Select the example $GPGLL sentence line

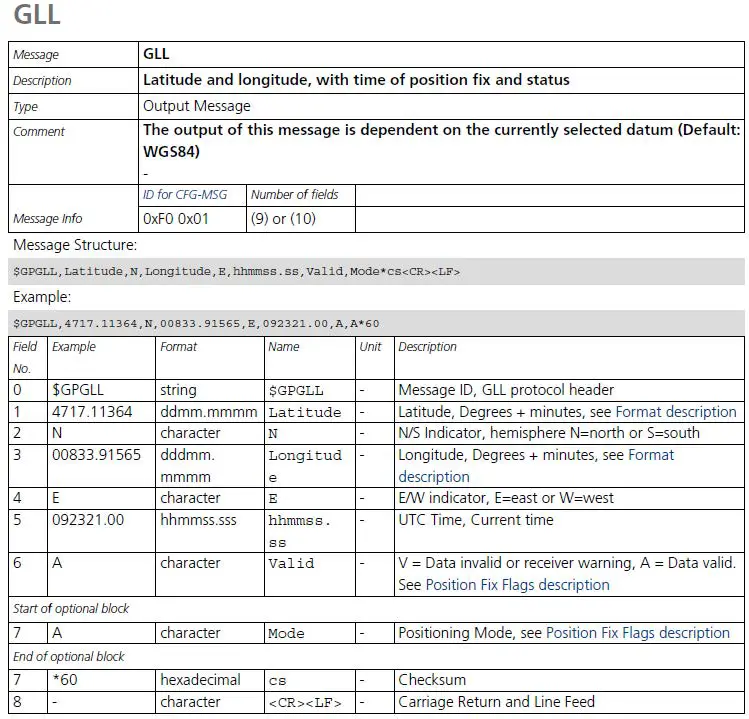click(x=376, y=323)
